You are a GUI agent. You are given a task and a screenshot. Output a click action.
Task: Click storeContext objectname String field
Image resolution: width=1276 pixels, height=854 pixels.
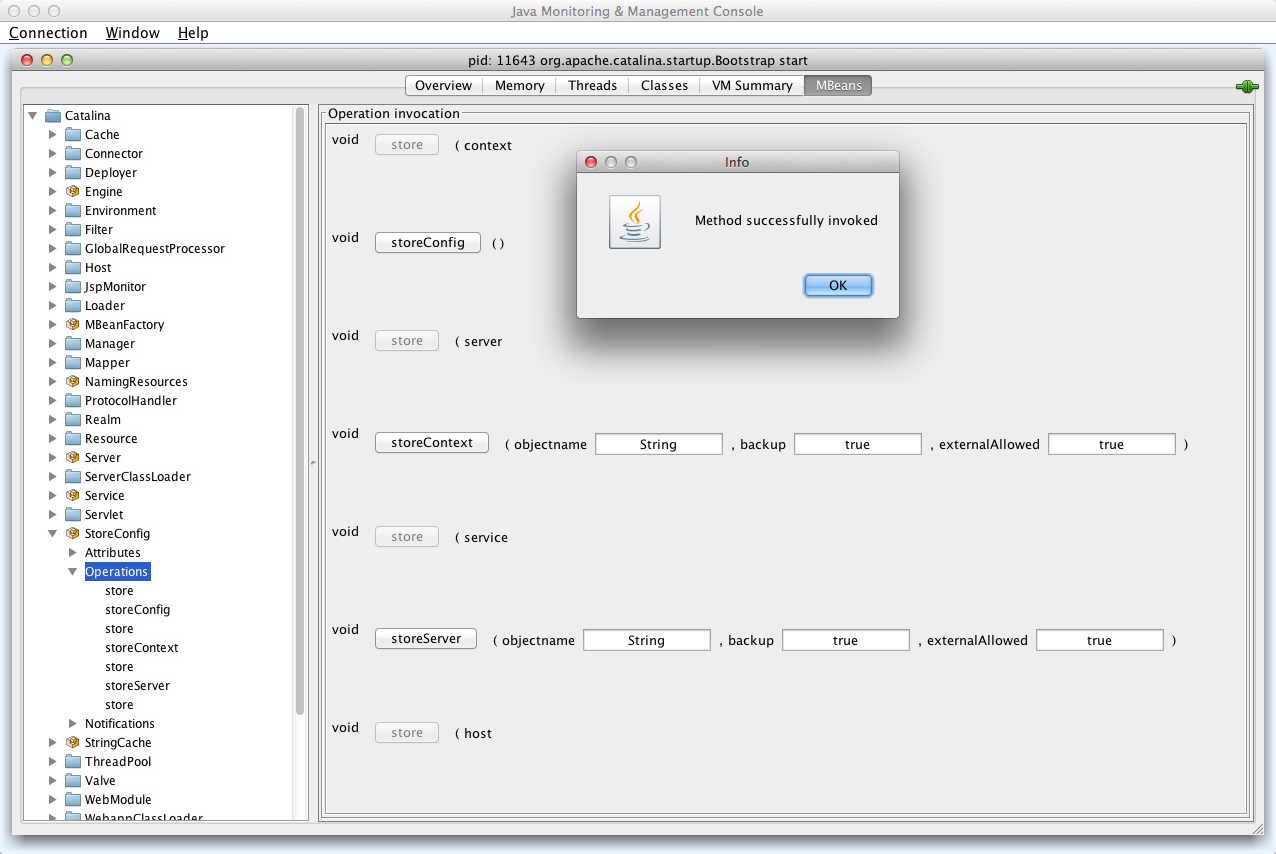658,445
